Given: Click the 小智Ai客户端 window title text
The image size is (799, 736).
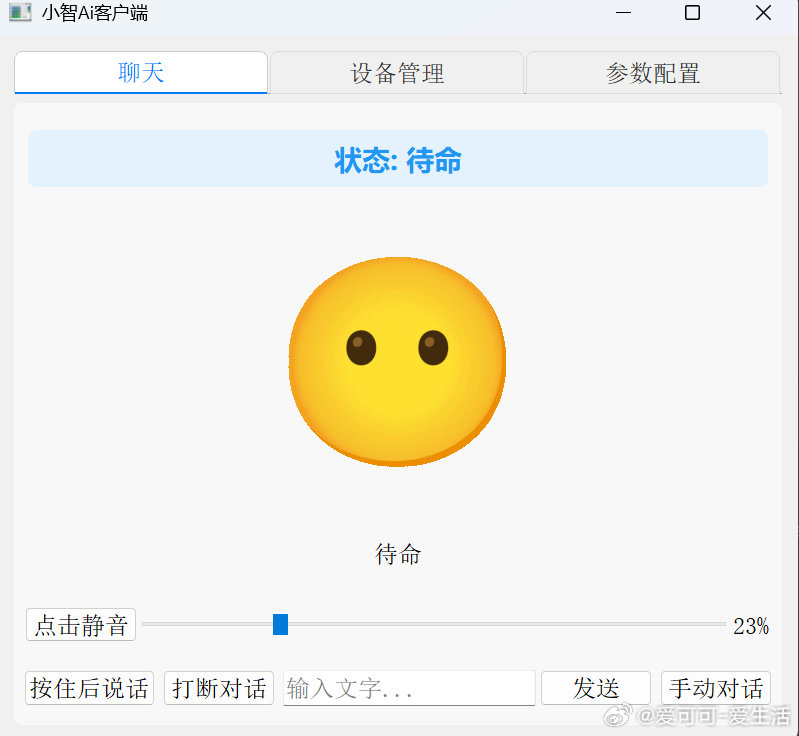Looking at the screenshot, I should click(95, 13).
